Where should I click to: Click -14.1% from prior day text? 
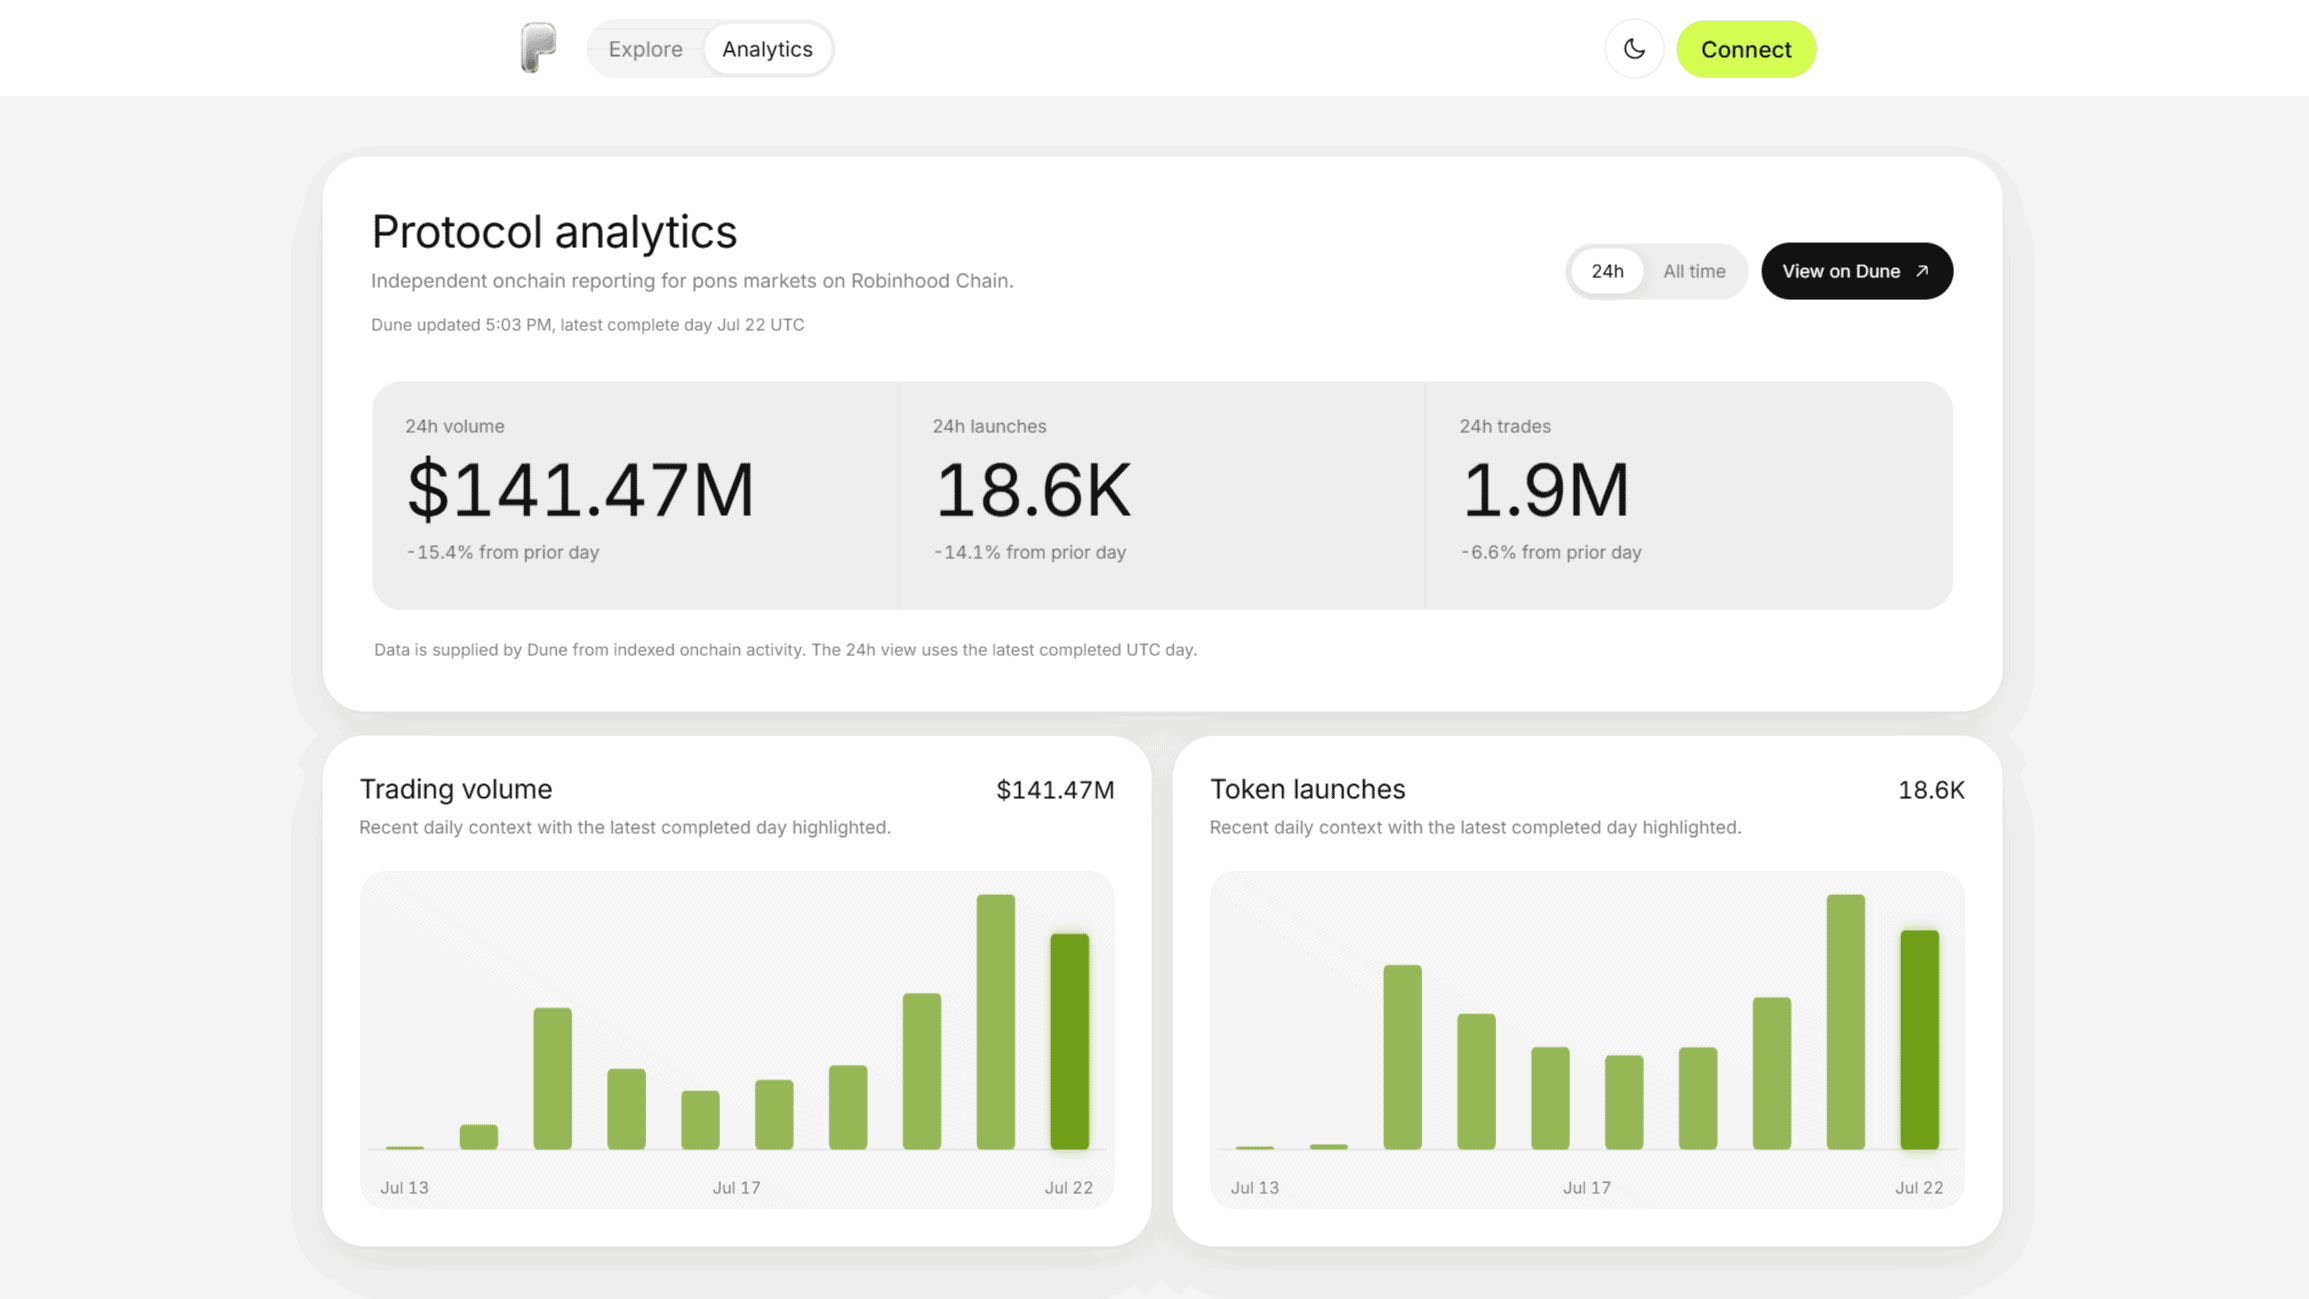point(1030,552)
